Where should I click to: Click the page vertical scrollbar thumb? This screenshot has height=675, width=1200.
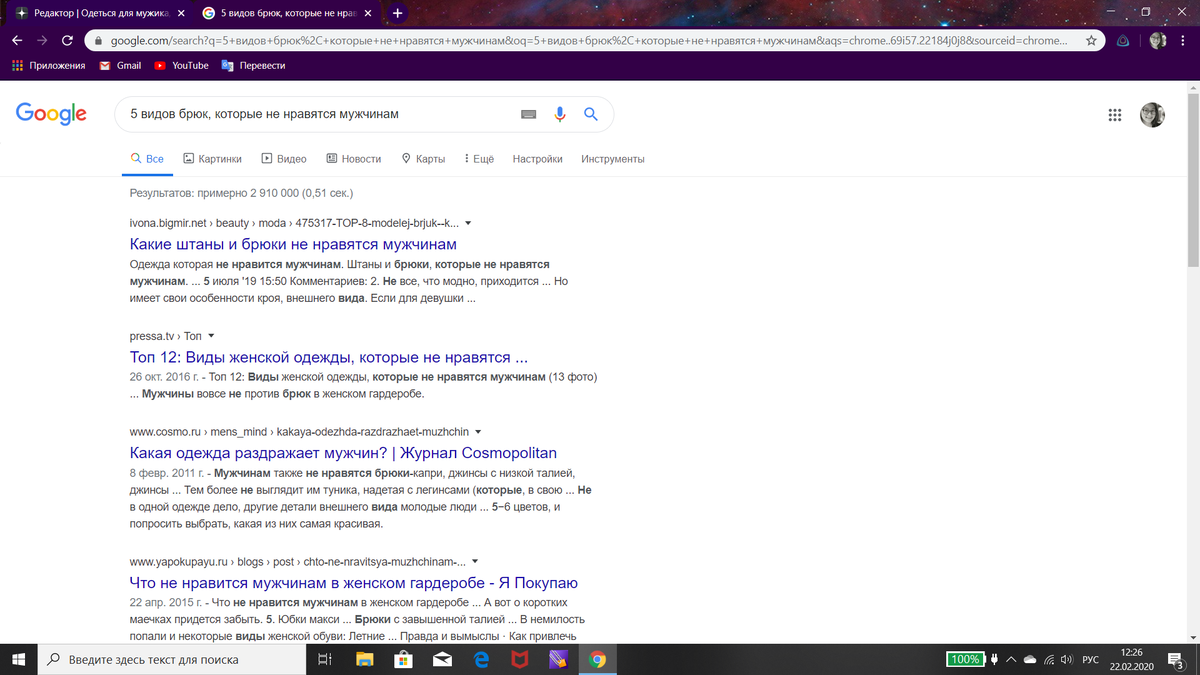1192,180
